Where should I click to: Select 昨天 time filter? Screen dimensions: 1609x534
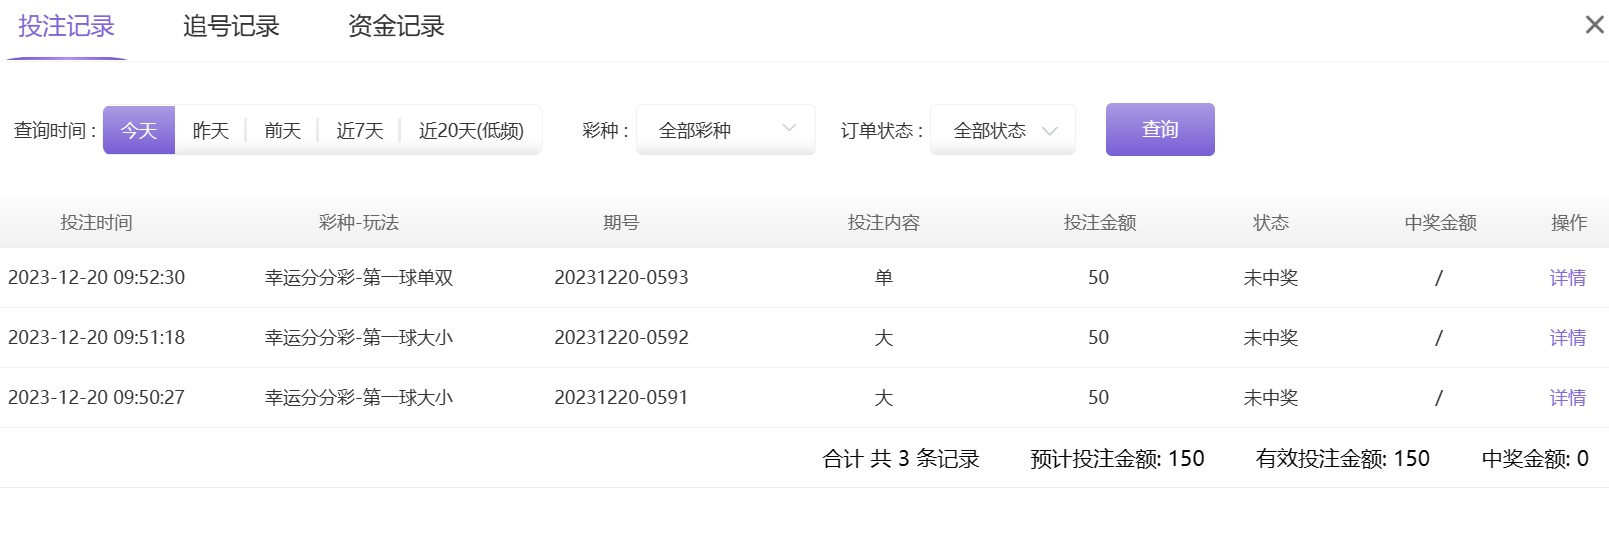click(211, 130)
